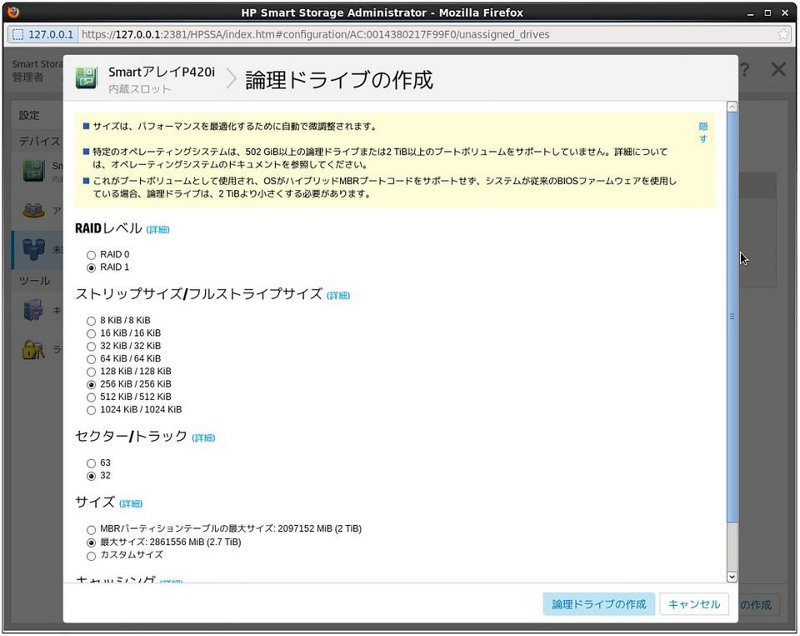
Task: Switch to the 設定 section
Action: coord(30,114)
